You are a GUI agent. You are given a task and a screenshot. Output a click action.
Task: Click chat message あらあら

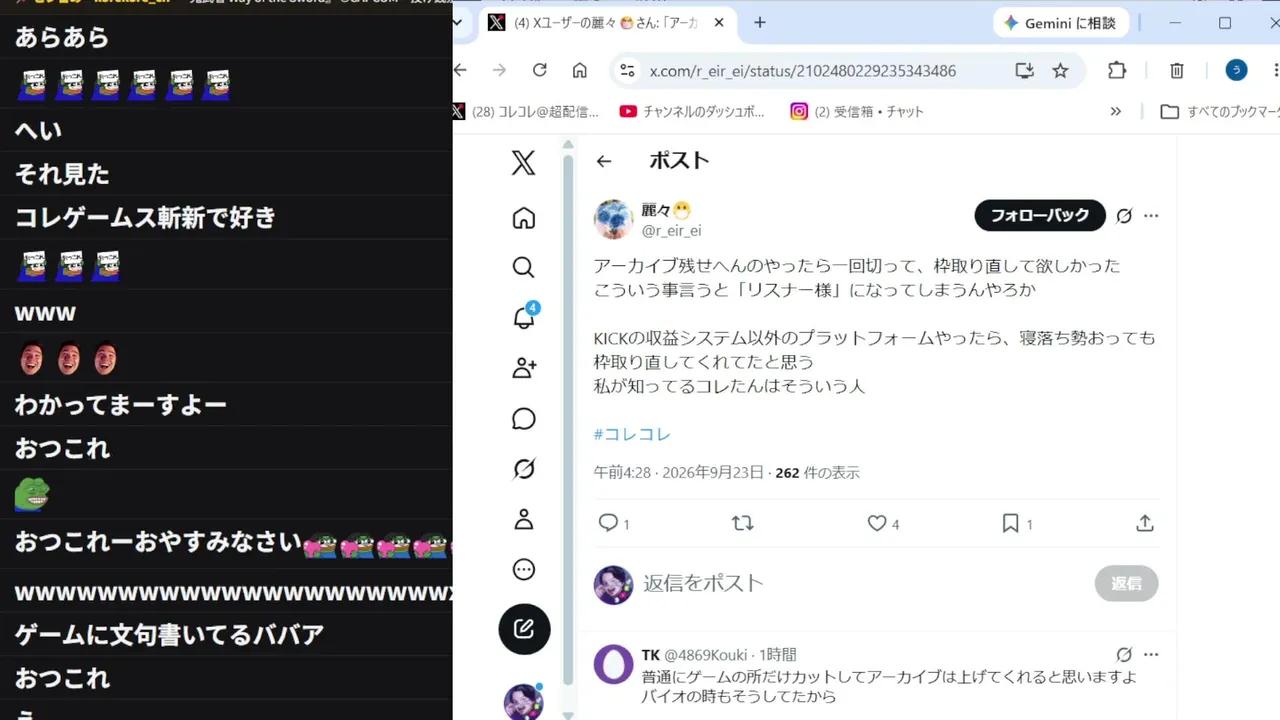tap(62, 38)
